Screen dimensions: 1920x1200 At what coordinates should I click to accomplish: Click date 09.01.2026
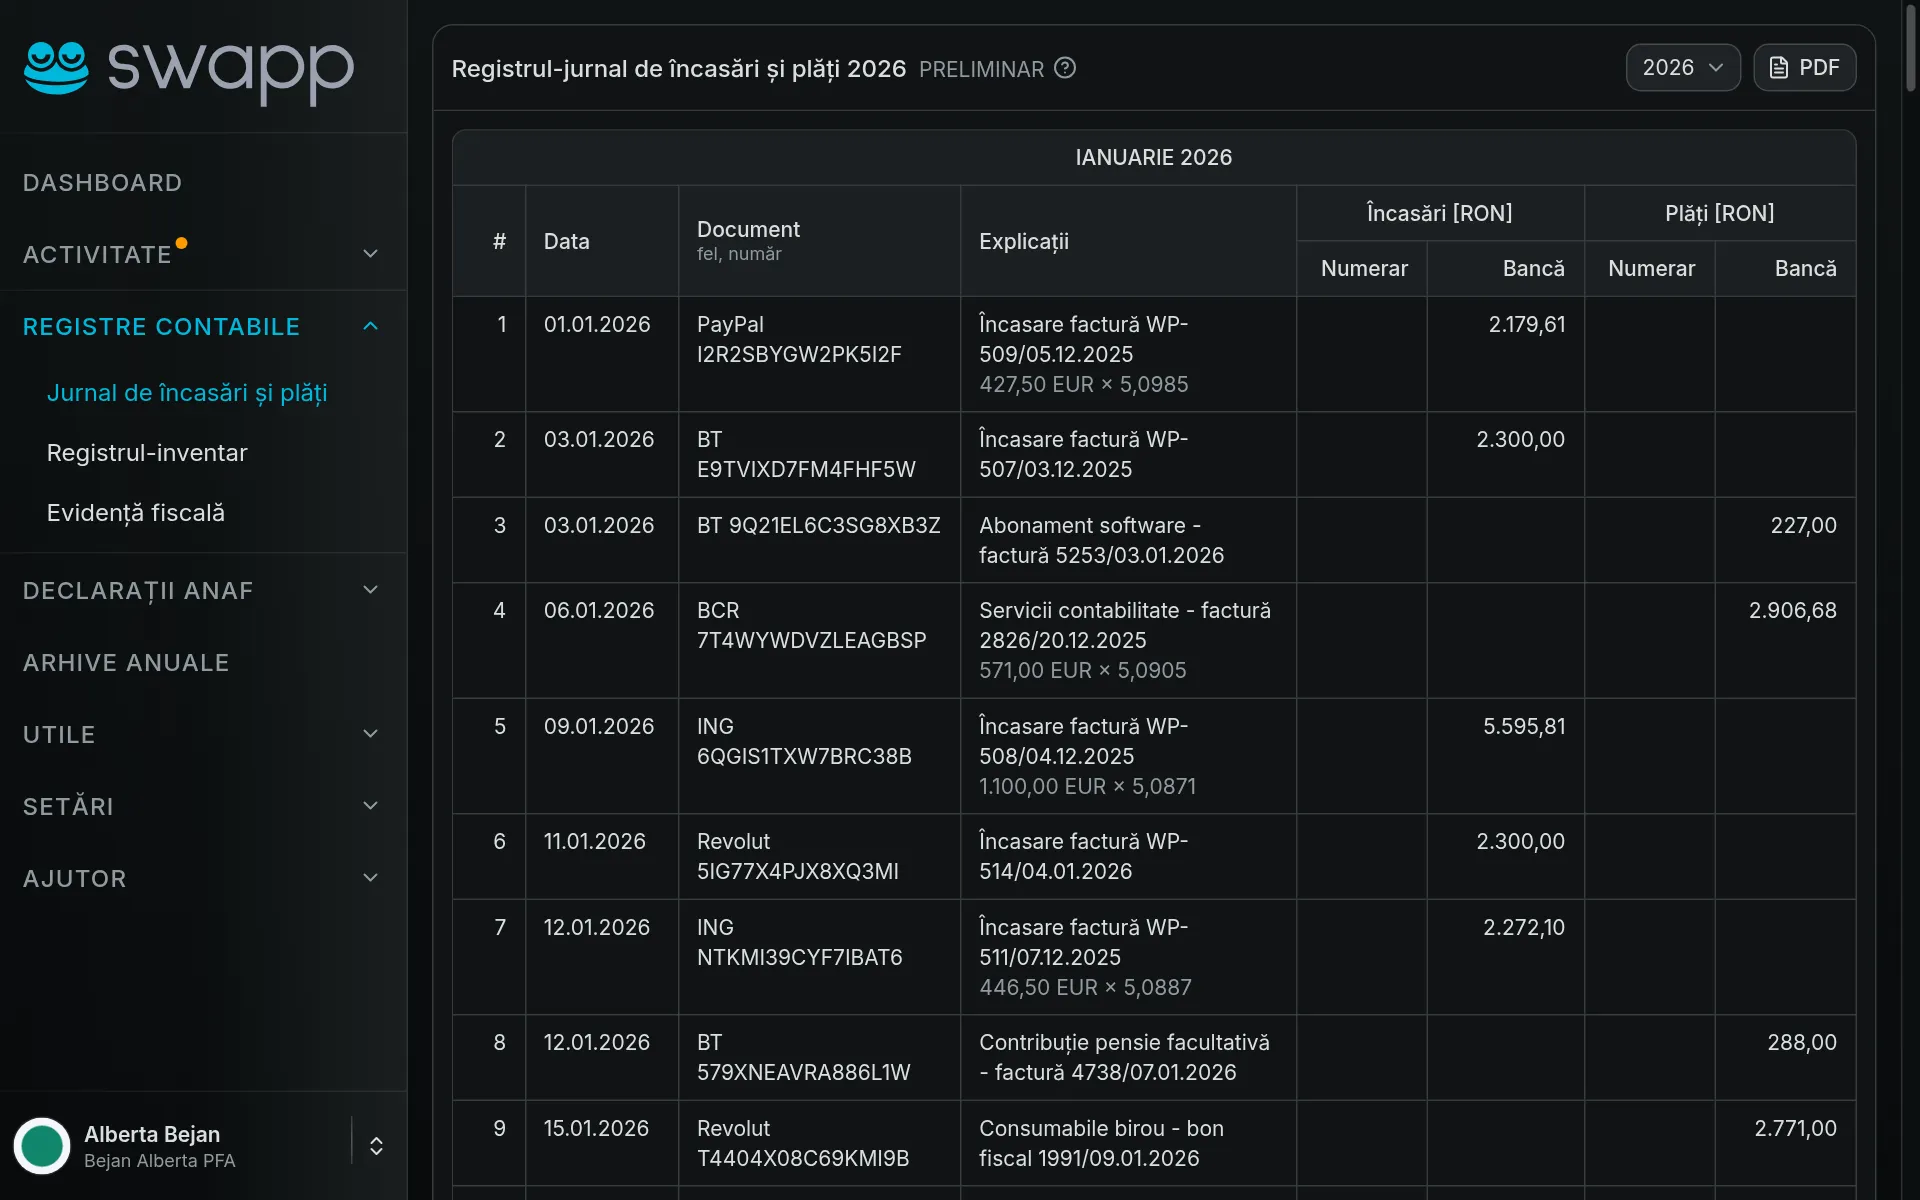[x=598, y=726]
